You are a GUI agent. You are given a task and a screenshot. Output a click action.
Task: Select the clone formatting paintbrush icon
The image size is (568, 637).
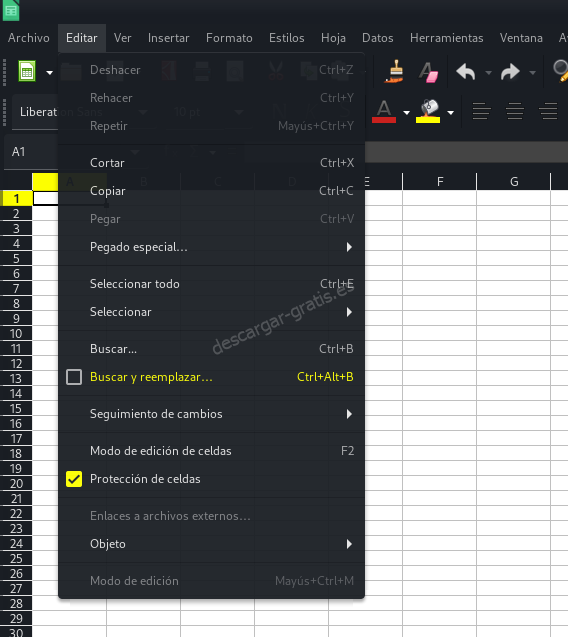pos(395,71)
